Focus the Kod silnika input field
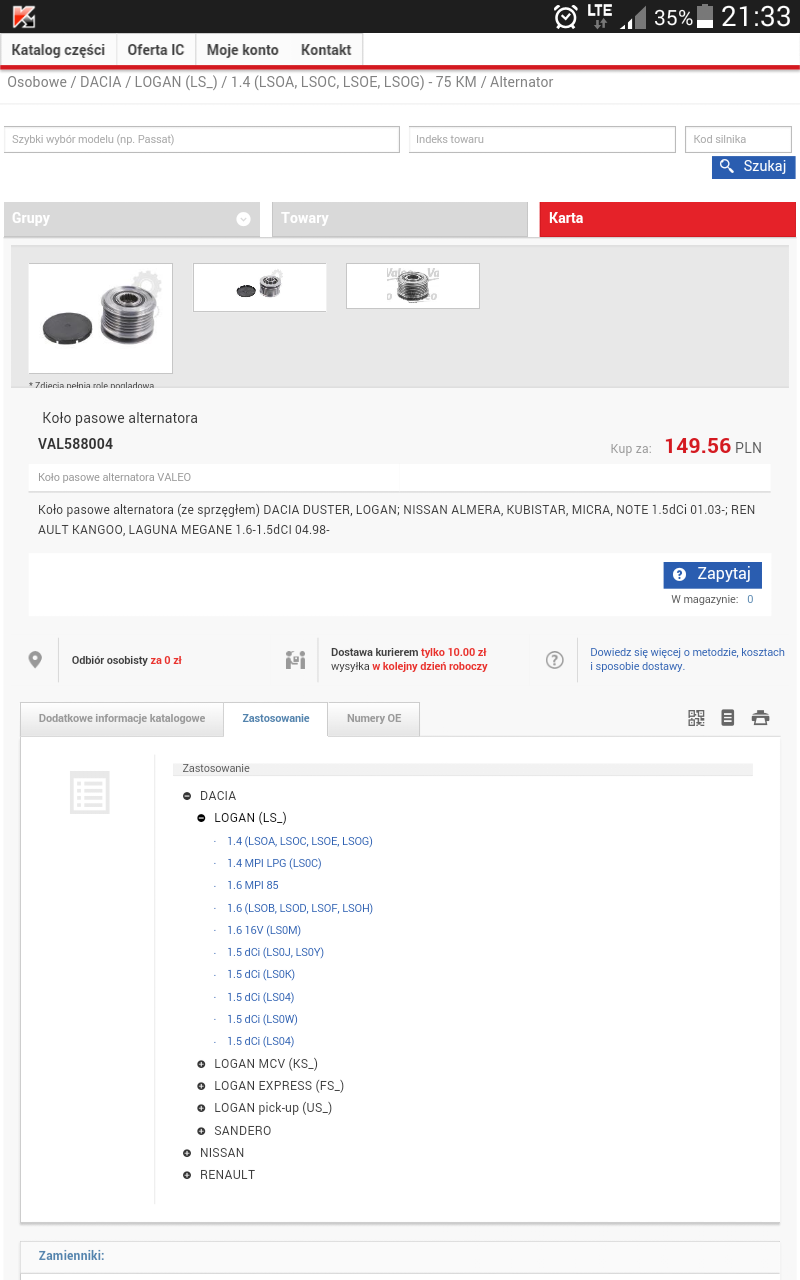This screenshot has height=1280, width=800. tap(739, 139)
